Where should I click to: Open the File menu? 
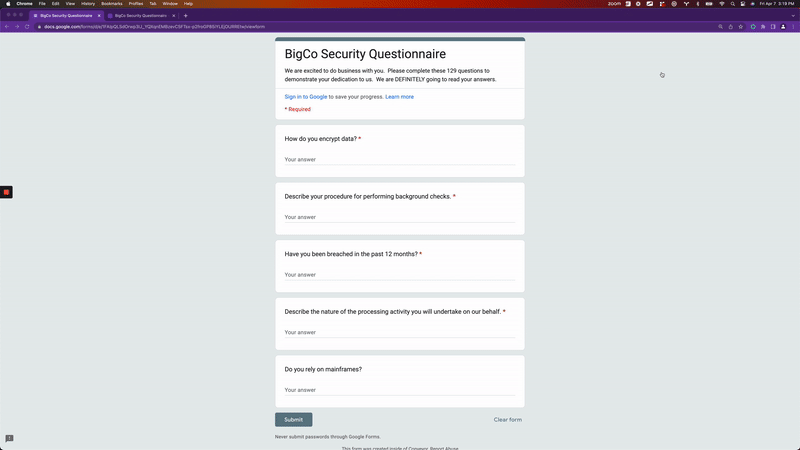pos(42,4)
